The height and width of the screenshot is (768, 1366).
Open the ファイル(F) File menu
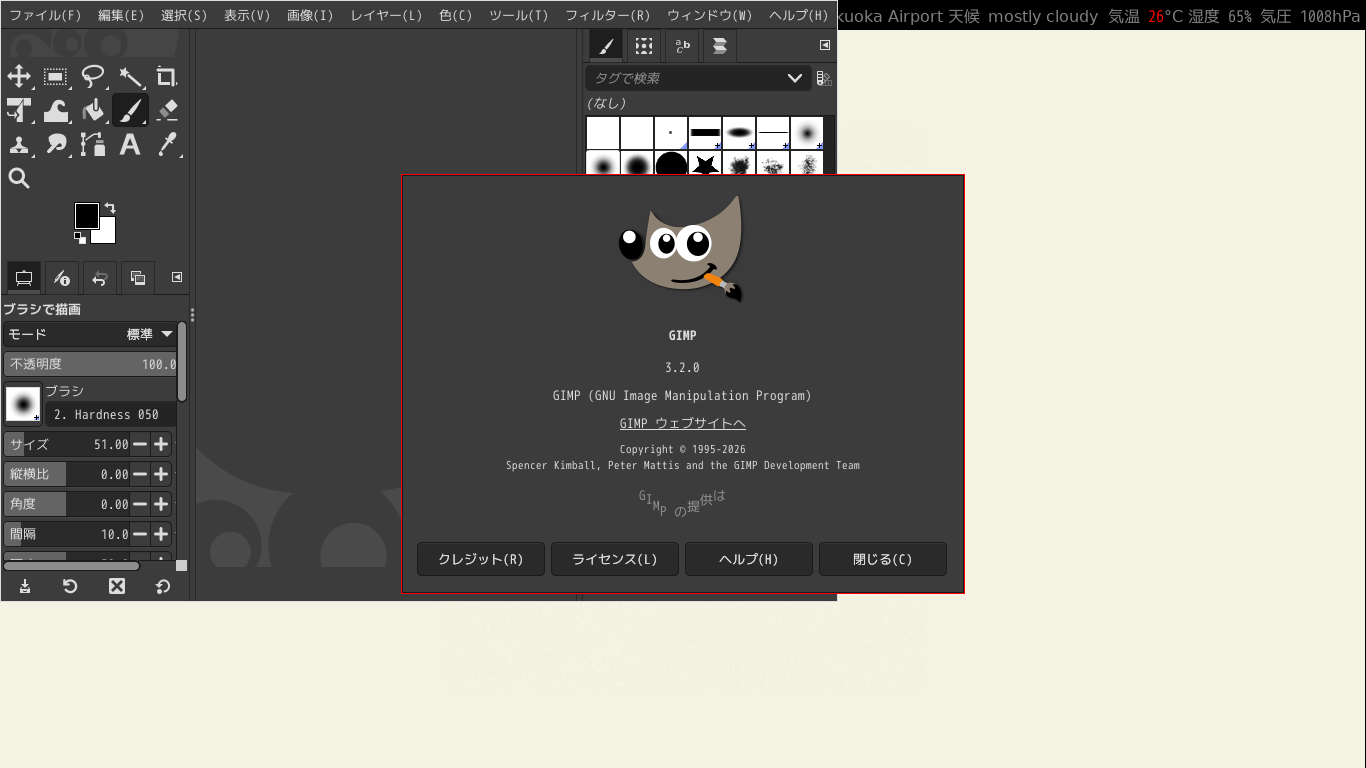[45, 16]
